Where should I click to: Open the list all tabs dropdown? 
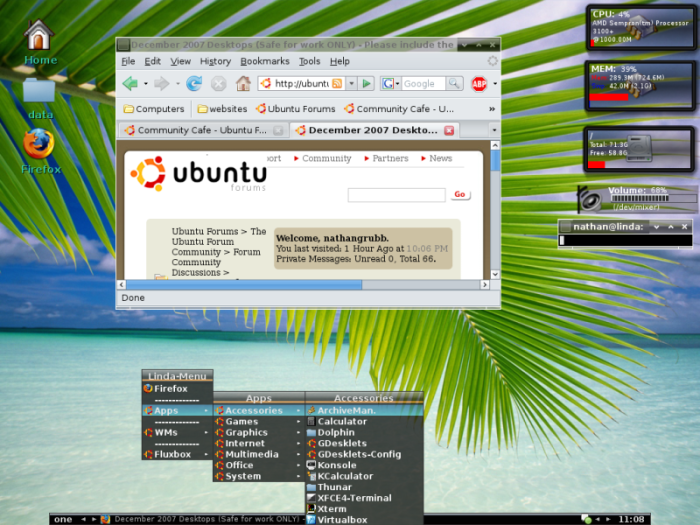tap(494, 130)
